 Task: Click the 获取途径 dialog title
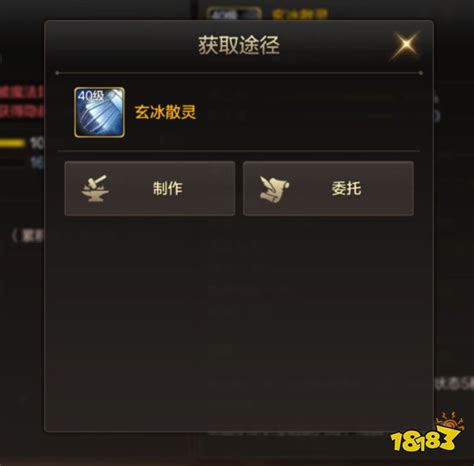pos(239,45)
